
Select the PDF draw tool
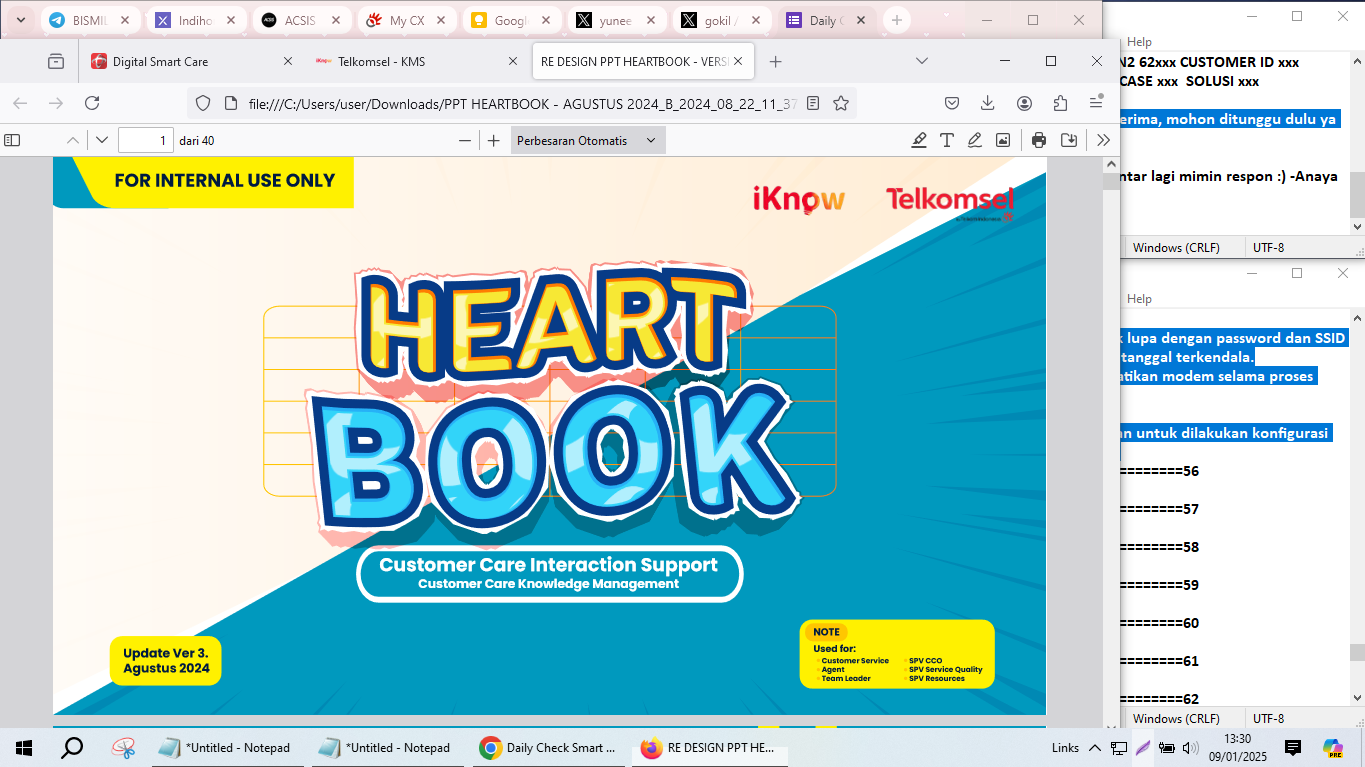(975, 141)
